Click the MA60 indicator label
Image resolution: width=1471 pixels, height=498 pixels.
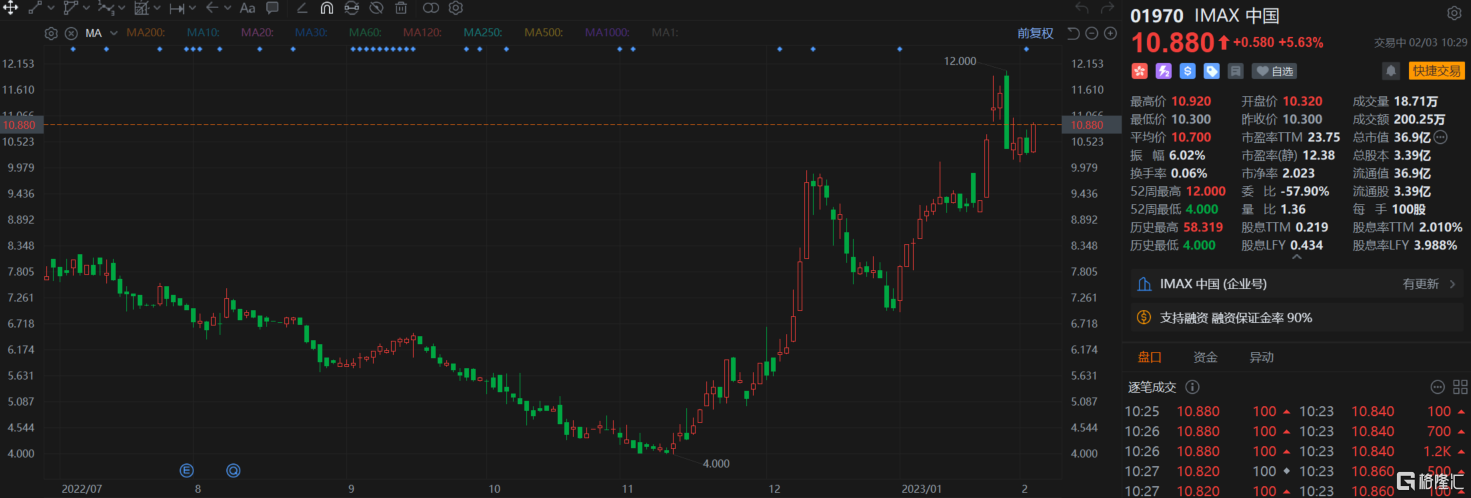click(x=365, y=33)
